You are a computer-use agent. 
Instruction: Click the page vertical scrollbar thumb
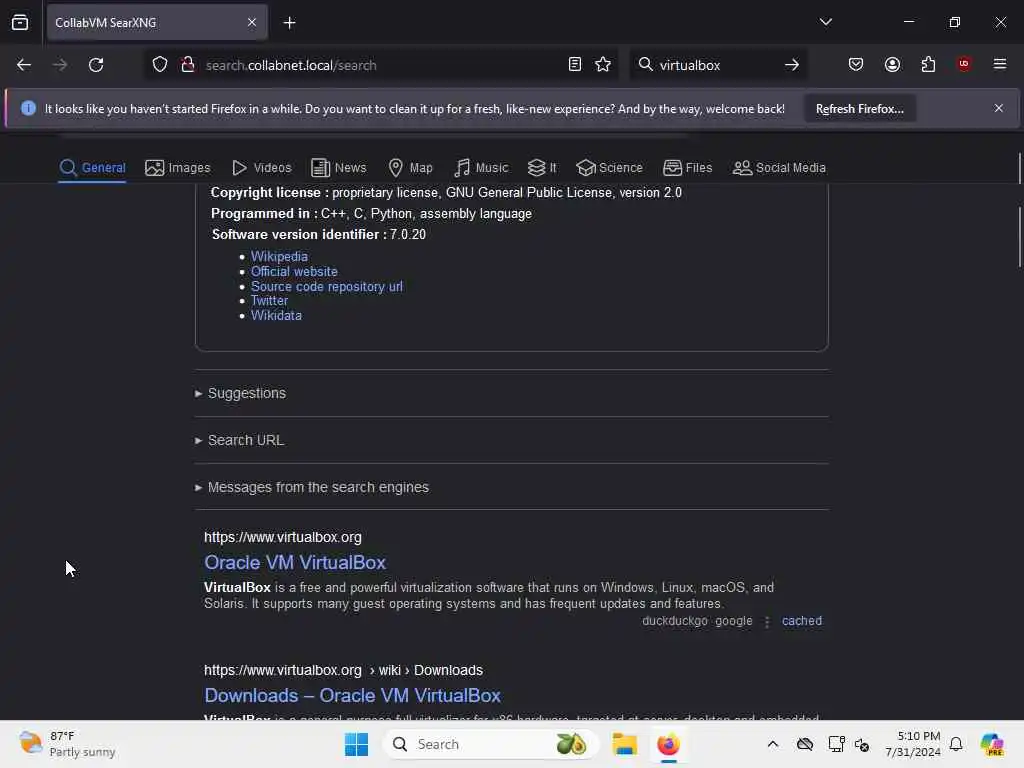[1019, 236]
